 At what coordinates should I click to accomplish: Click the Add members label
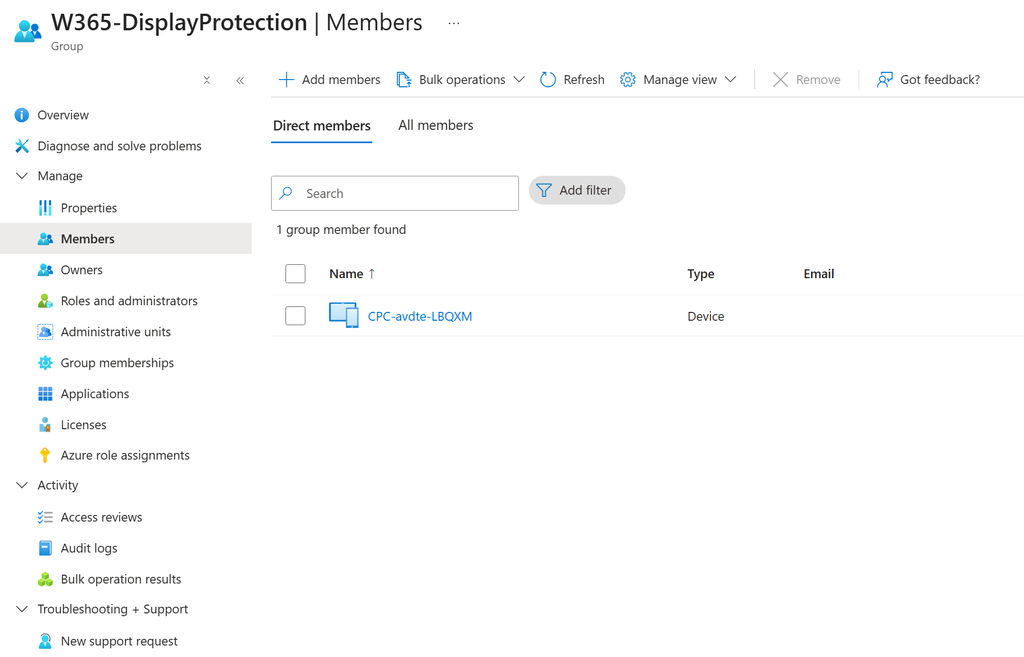[x=341, y=80]
